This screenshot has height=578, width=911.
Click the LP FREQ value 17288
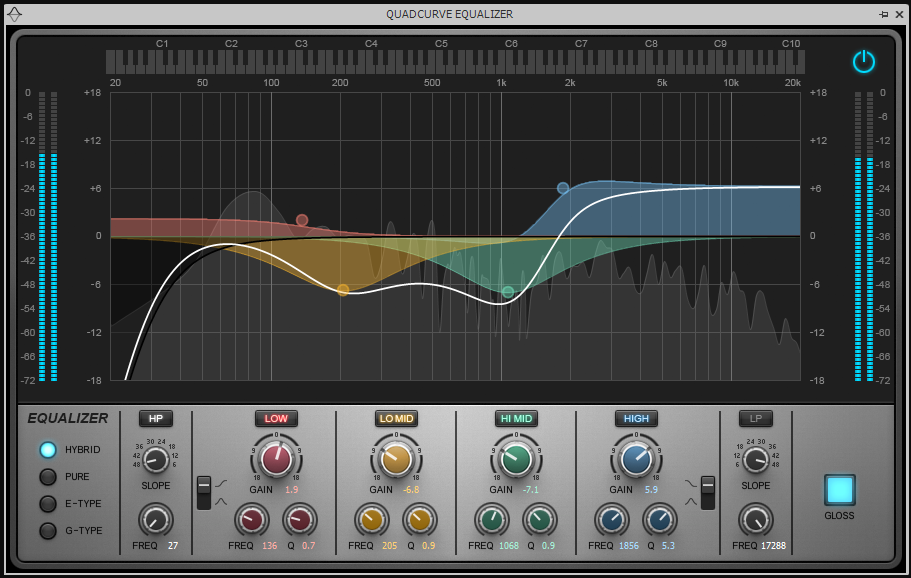pos(773,546)
